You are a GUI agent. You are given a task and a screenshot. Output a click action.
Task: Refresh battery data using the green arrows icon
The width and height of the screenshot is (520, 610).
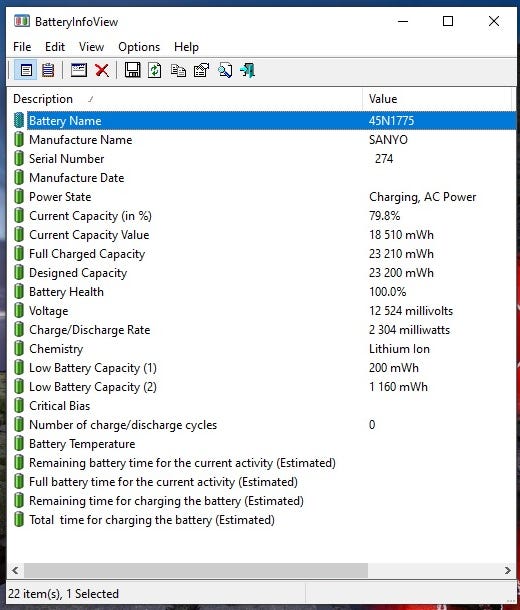click(x=155, y=70)
